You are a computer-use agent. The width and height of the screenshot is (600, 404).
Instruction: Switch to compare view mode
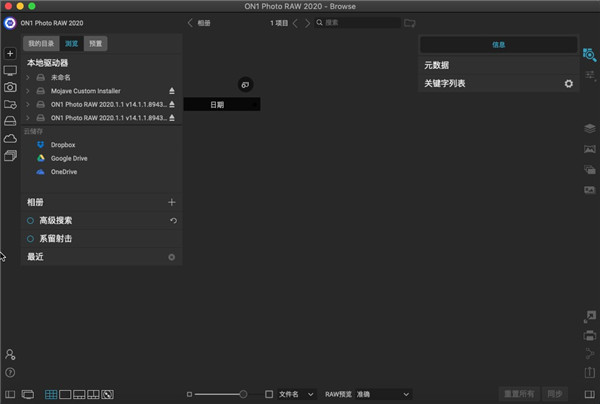[93, 394]
